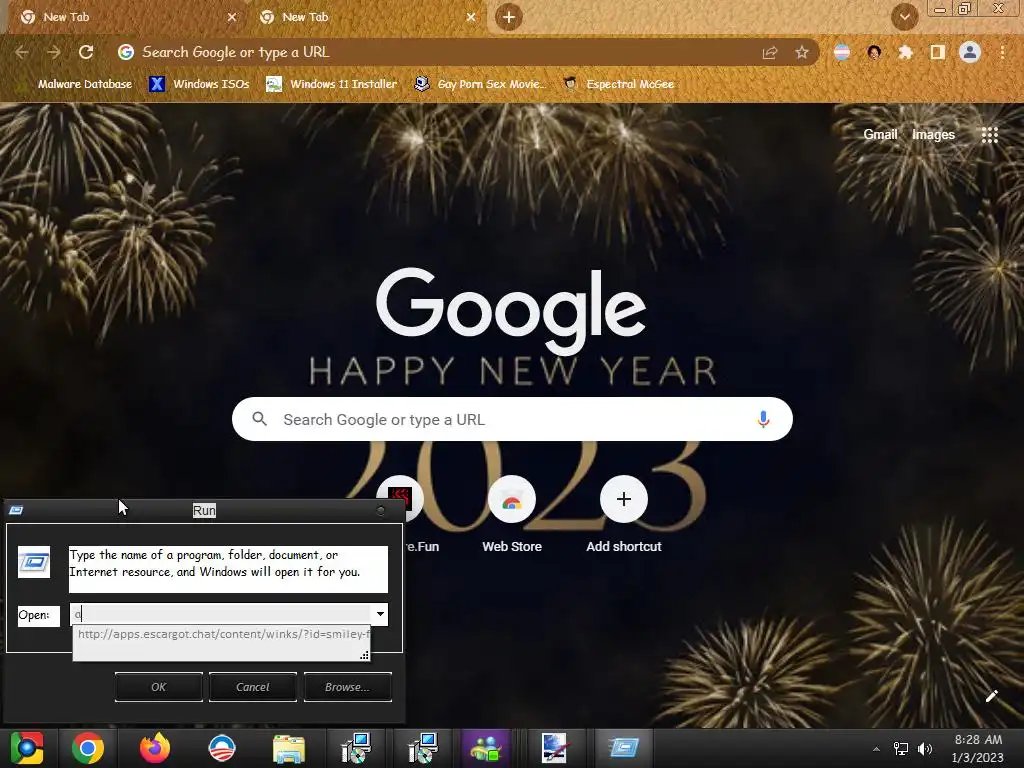Launch Google Chrome from the taskbar
Viewport: 1024px width, 768px height.
pos(88,748)
